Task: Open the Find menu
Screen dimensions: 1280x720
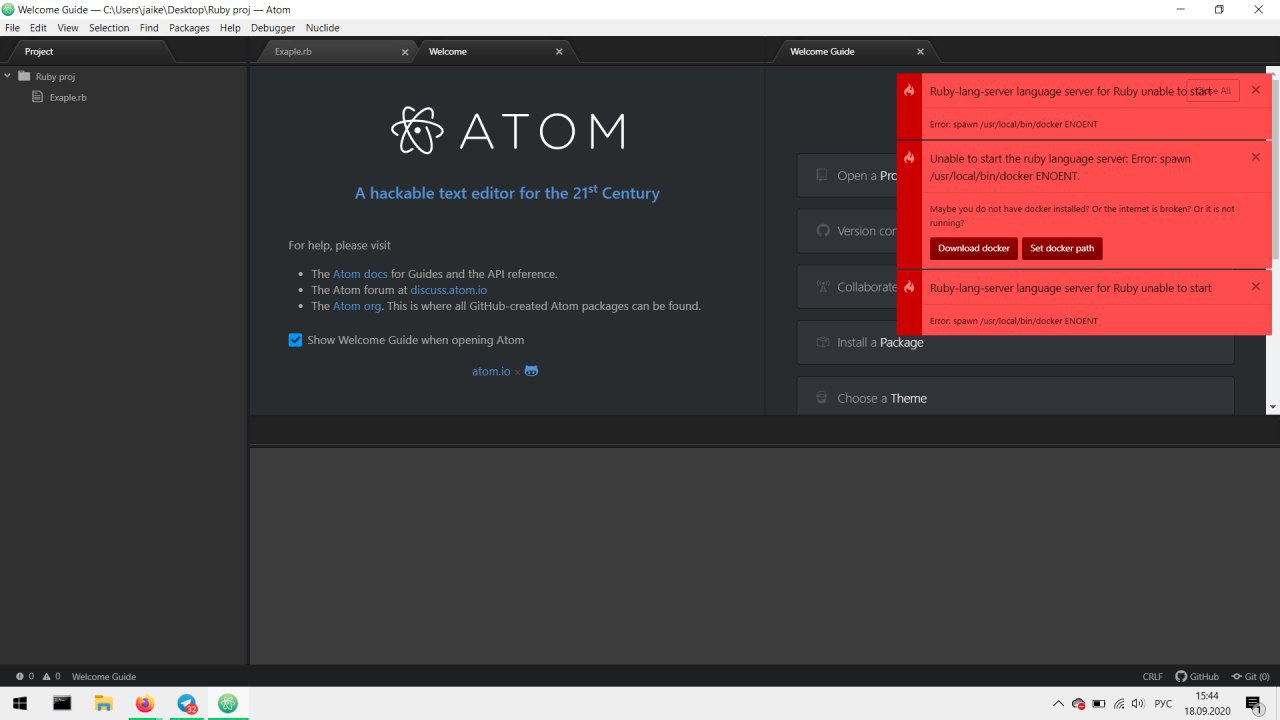Action: pos(149,28)
